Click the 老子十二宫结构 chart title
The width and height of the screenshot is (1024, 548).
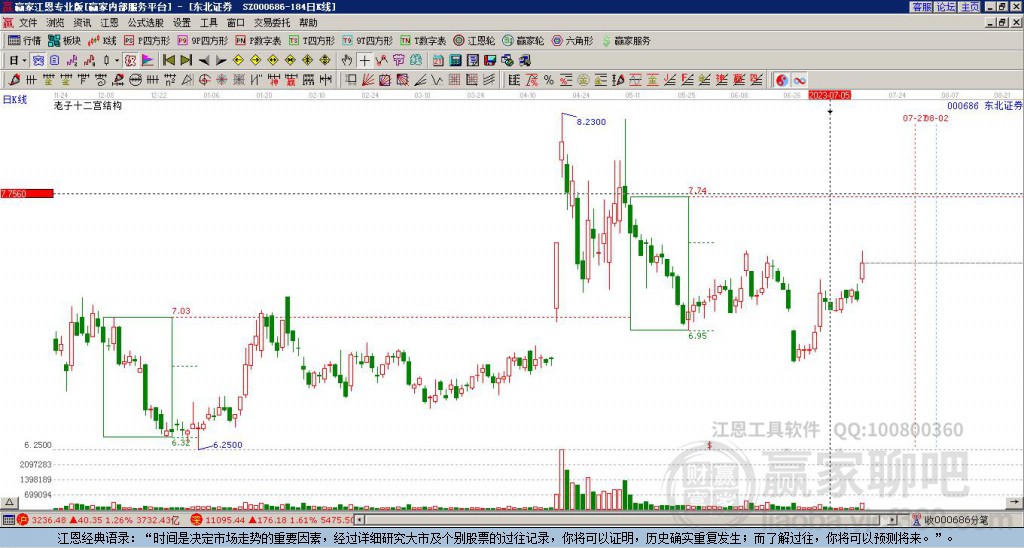point(88,105)
